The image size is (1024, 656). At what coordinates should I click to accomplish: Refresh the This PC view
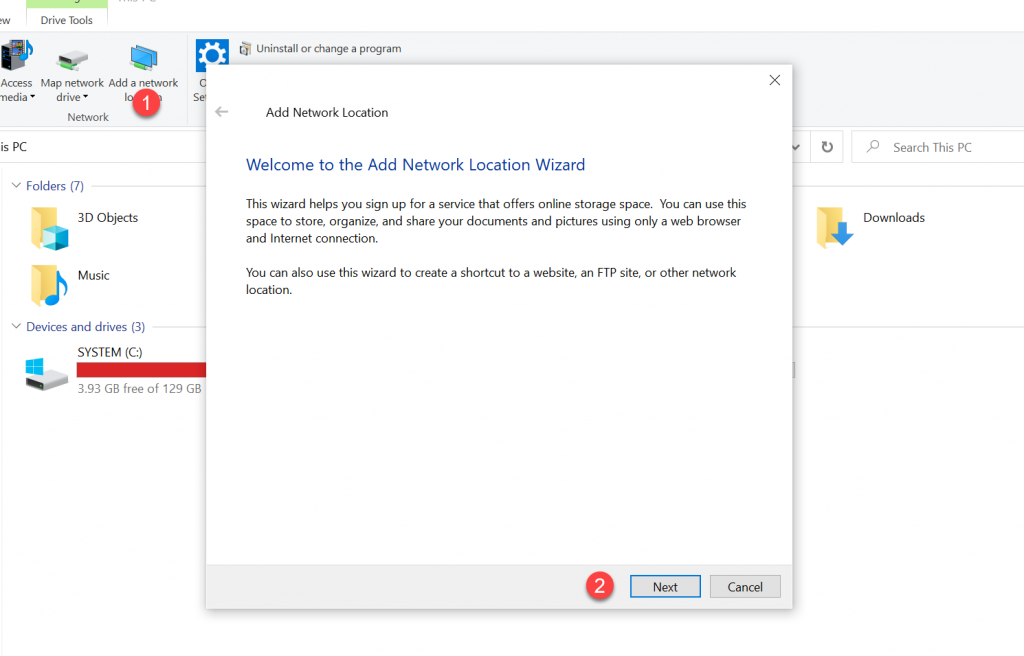(827, 146)
